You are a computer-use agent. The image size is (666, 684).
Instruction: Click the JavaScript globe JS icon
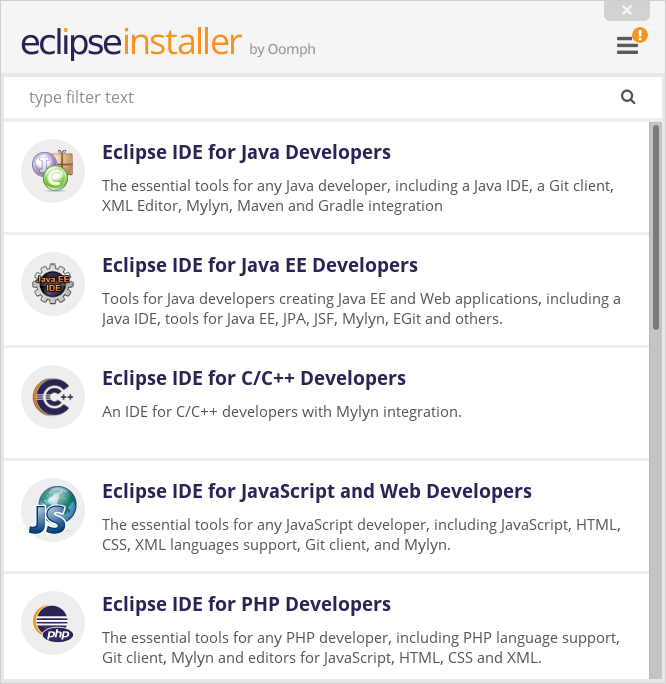pyautogui.click(x=53, y=510)
